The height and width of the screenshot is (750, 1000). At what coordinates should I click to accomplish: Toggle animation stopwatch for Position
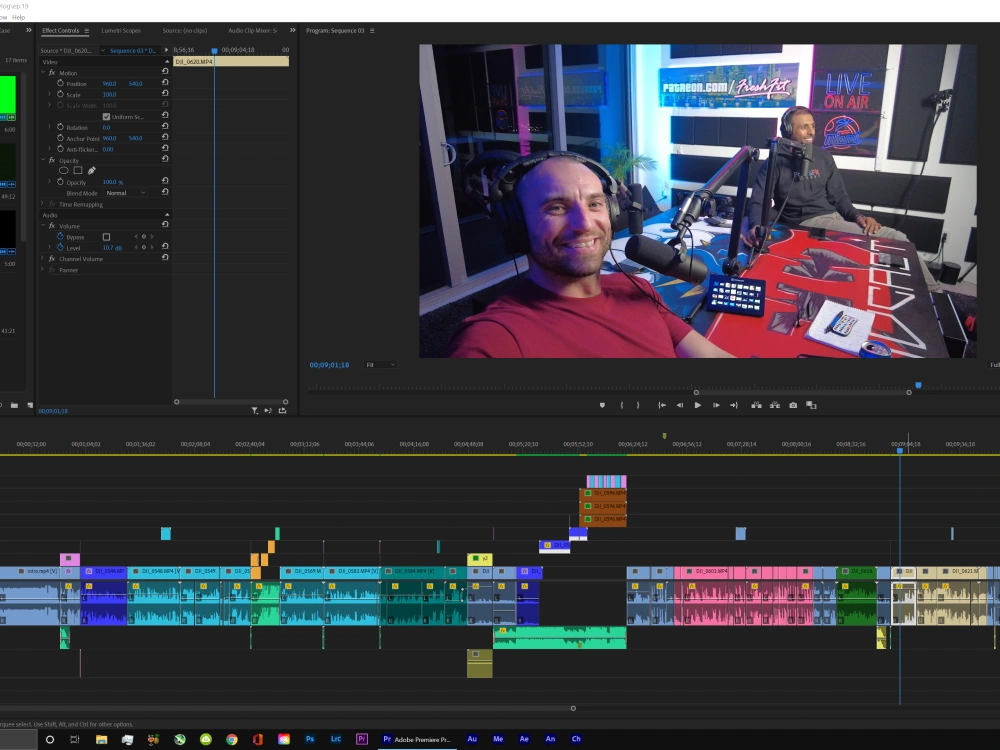pyautogui.click(x=61, y=83)
